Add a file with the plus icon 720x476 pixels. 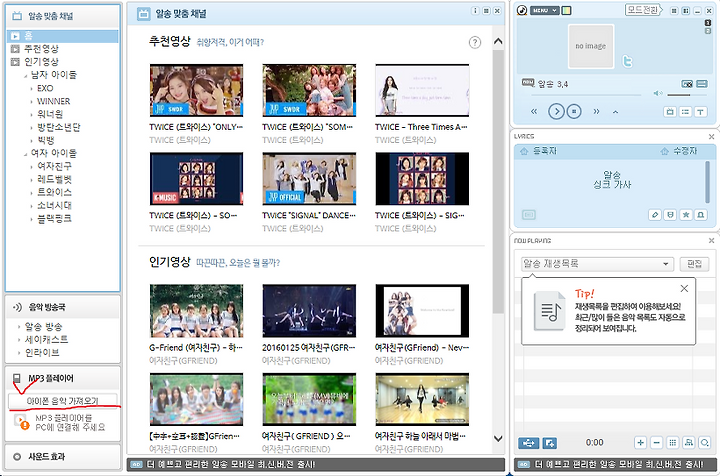(641, 442)
